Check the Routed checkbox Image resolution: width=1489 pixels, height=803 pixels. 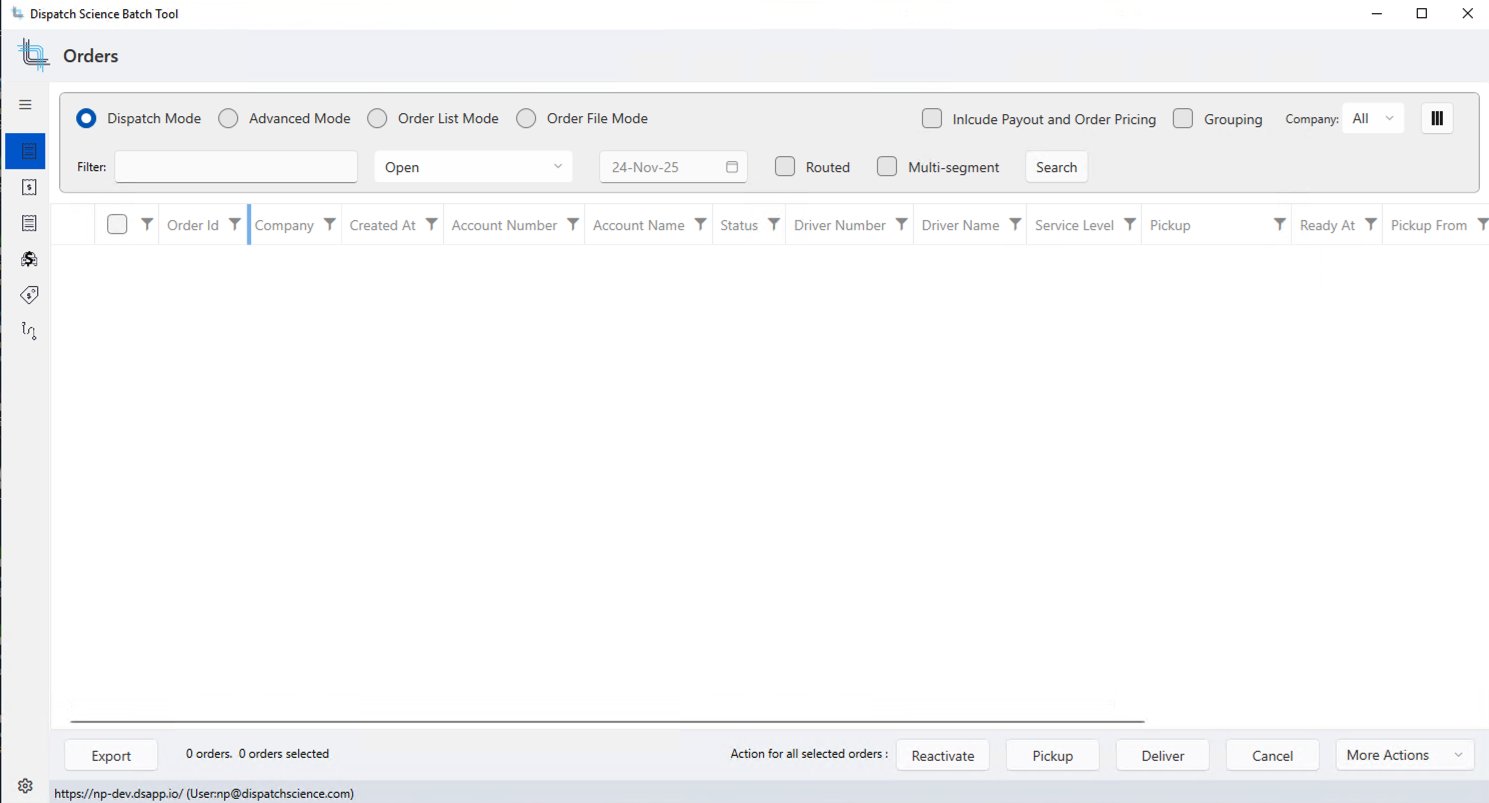click(785, 166)
